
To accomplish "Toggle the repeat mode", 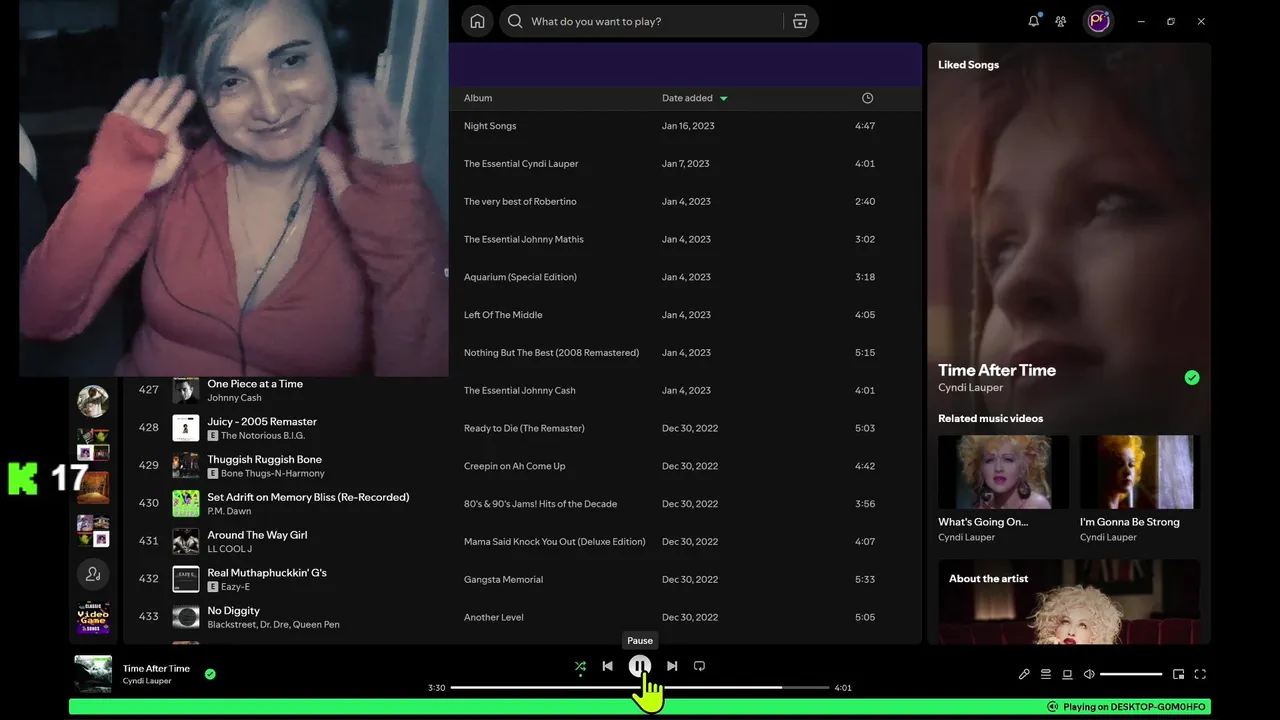I will tap(699, 666).
